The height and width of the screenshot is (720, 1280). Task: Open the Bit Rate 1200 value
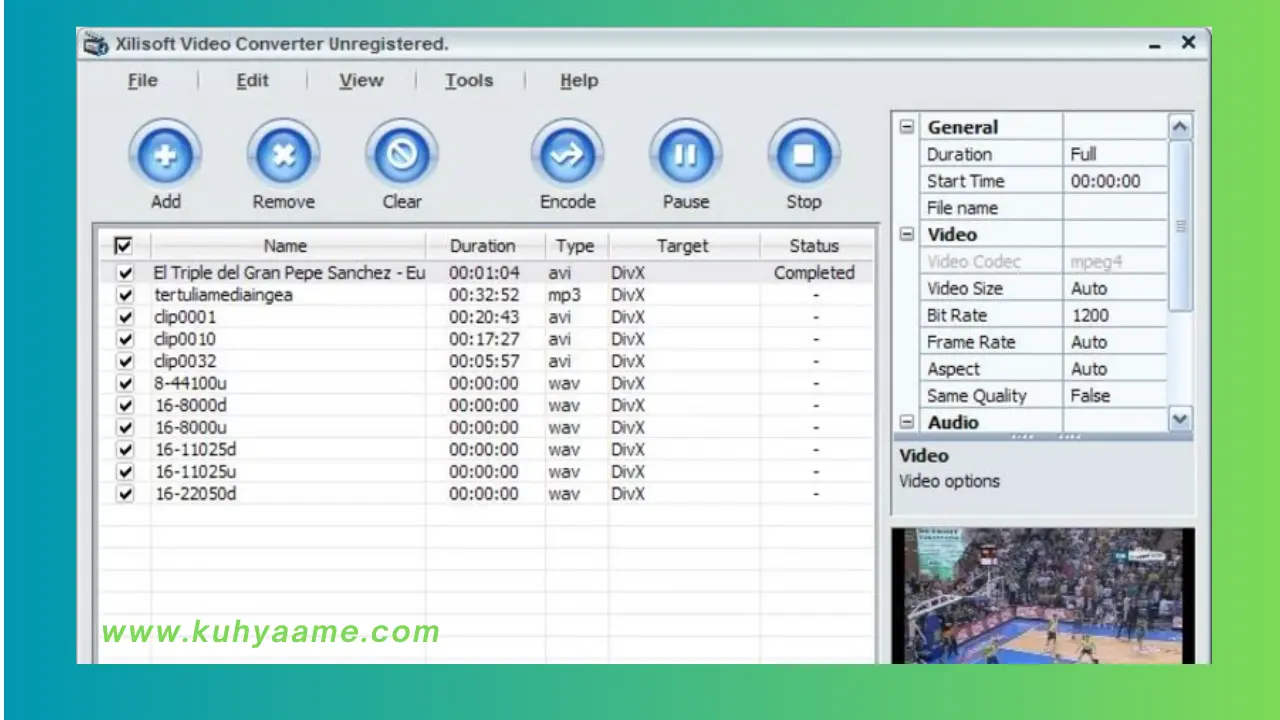point(1115,315)
